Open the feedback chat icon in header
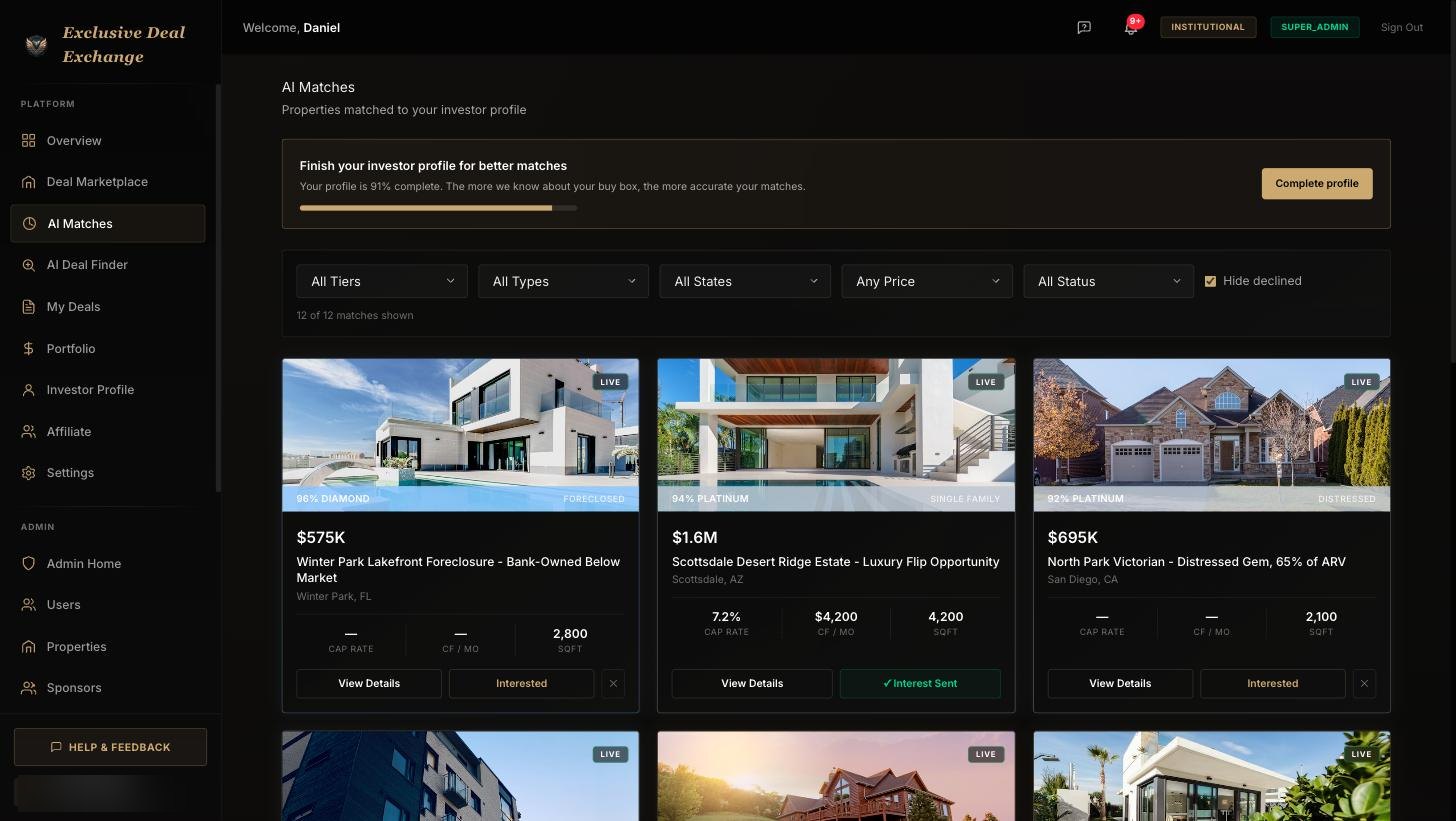Image resolution: width=1456 pixels, height=821 pixels. click(x=1084, y=28)
